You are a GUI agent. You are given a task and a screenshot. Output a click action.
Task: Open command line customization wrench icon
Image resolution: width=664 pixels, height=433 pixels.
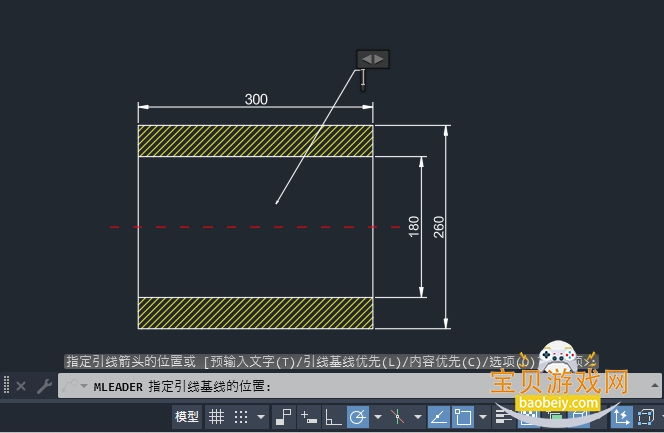click(44, 386)
